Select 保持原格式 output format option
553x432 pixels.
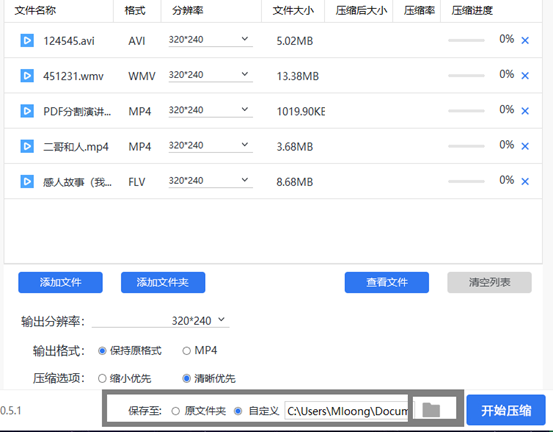102,351
